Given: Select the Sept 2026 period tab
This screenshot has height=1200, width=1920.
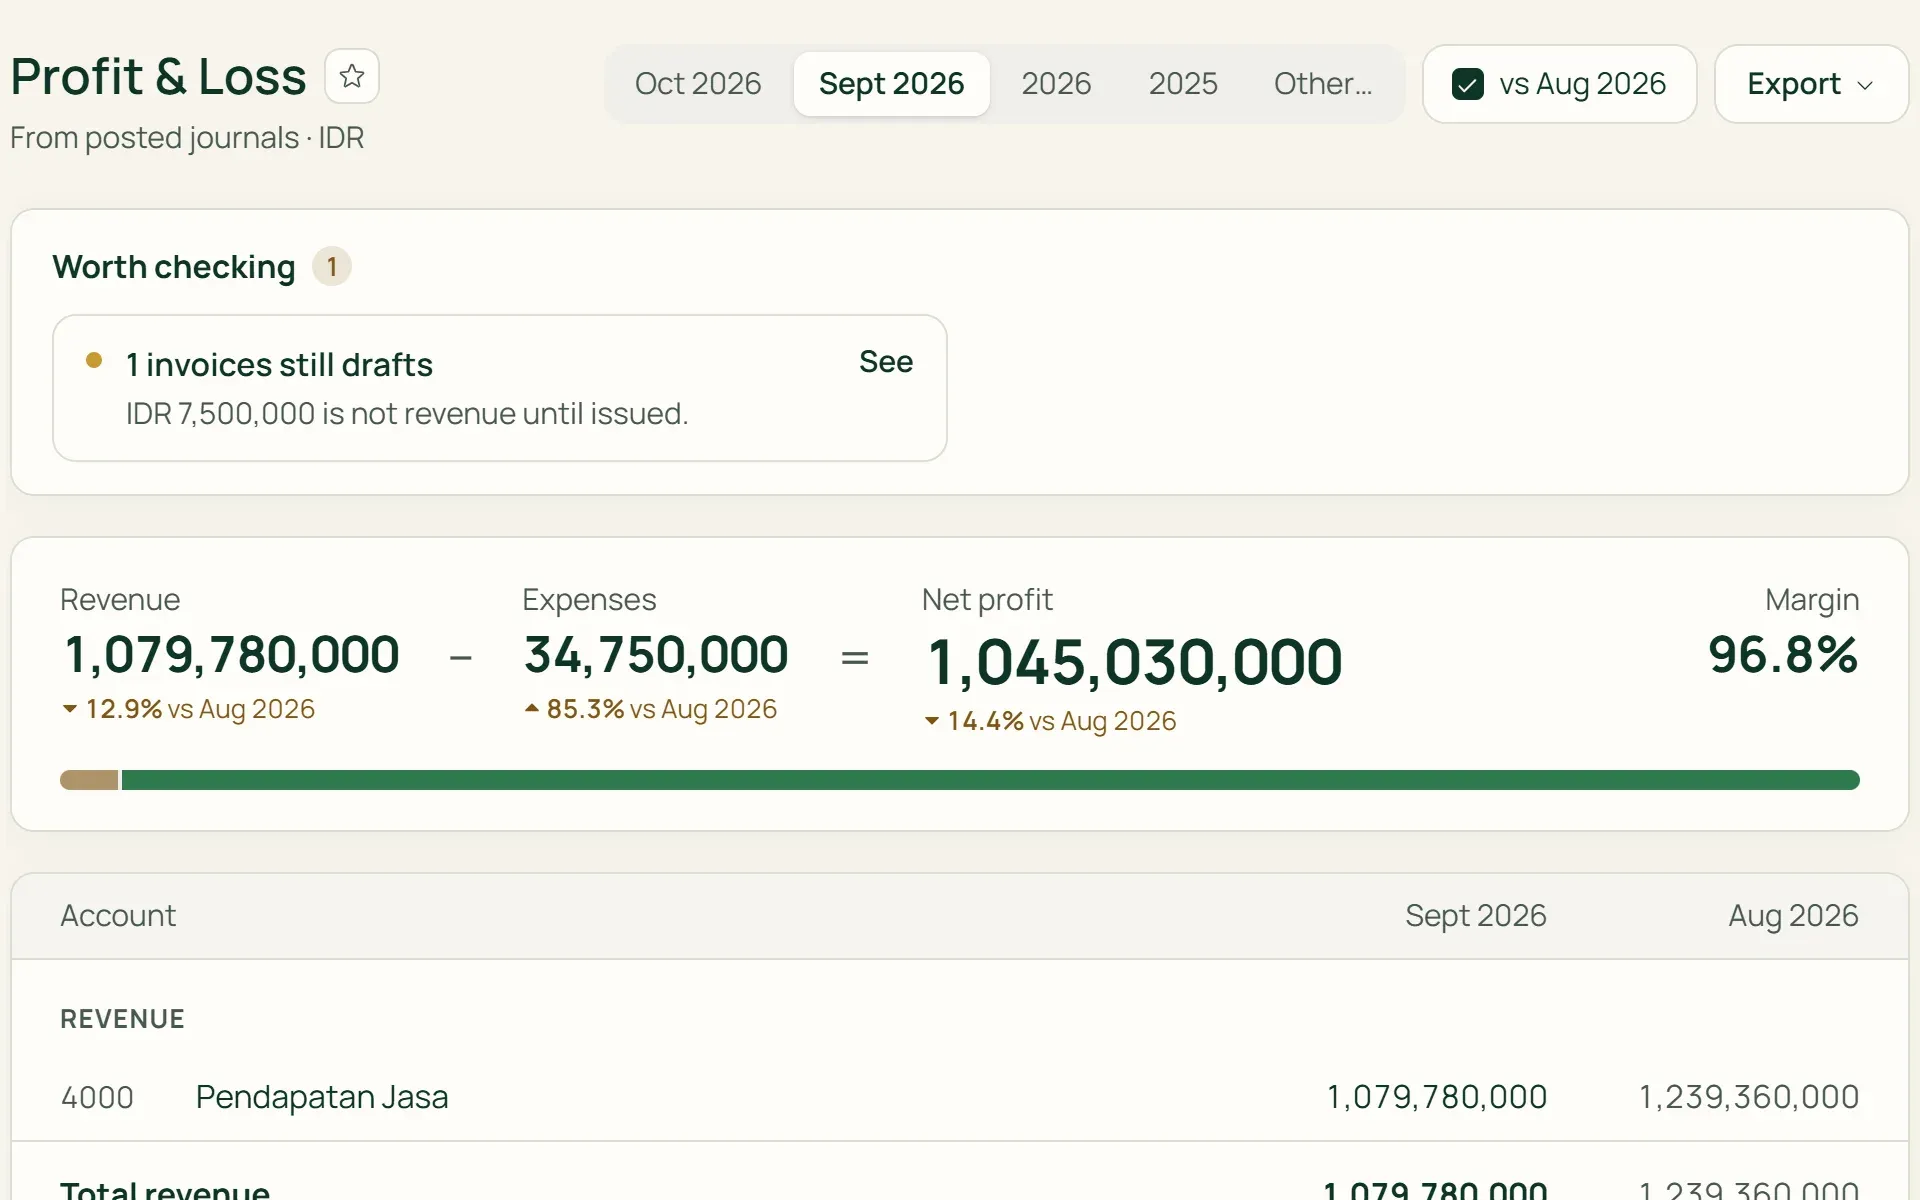Looking at the screenshot, I should [891, 84].
